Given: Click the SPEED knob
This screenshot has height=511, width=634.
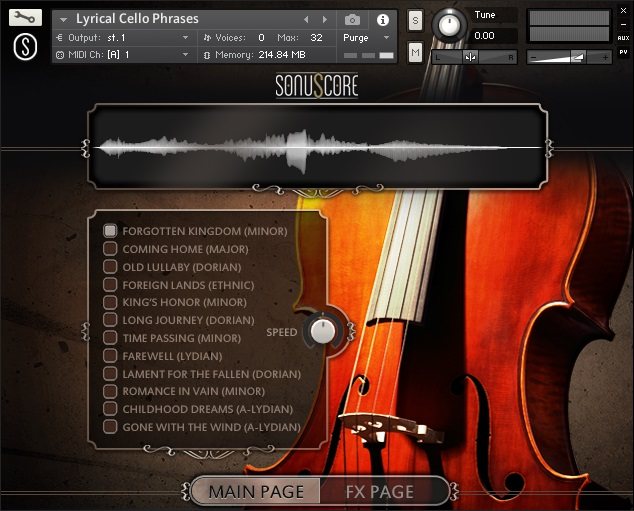Looking at the screenshot, I should click(x=323, y=331).
